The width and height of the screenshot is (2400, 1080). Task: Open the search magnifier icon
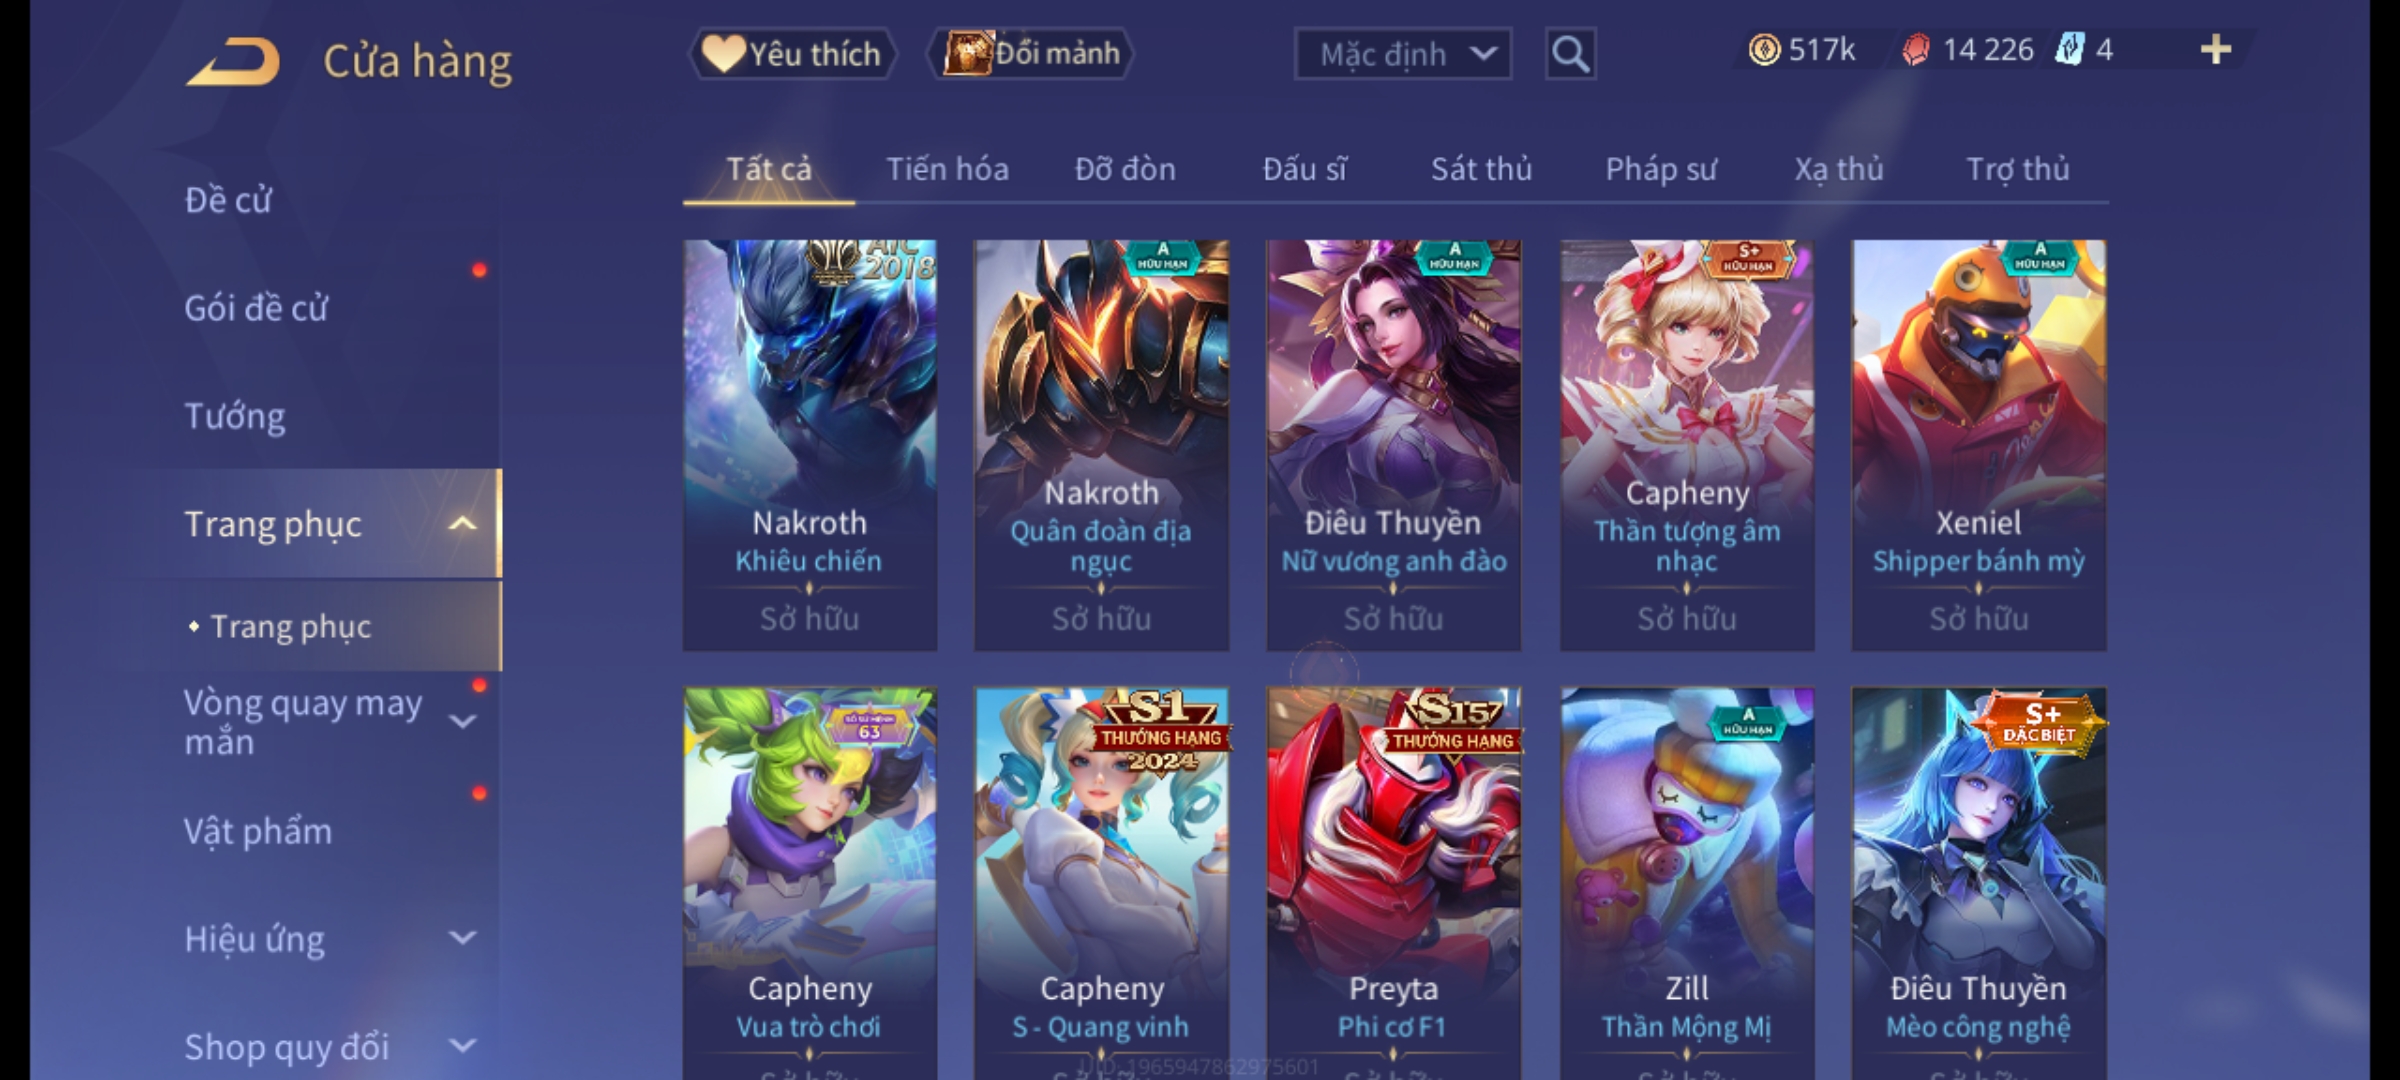point(1570,54)
